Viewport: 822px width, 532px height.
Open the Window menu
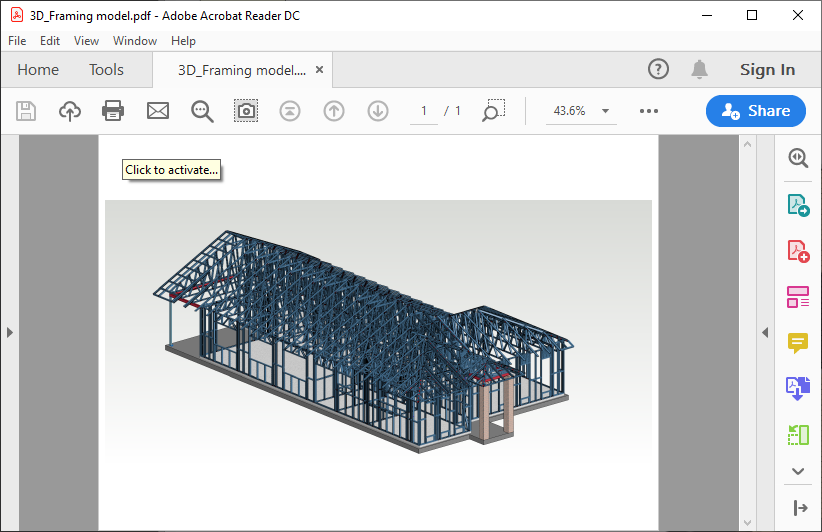click(134, 41)
